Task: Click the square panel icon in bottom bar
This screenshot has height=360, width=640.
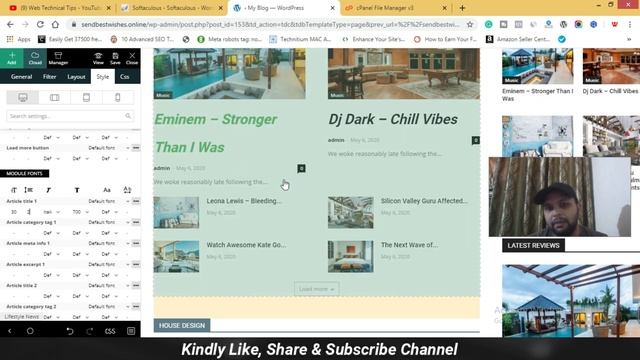Action: coord(131,331)
